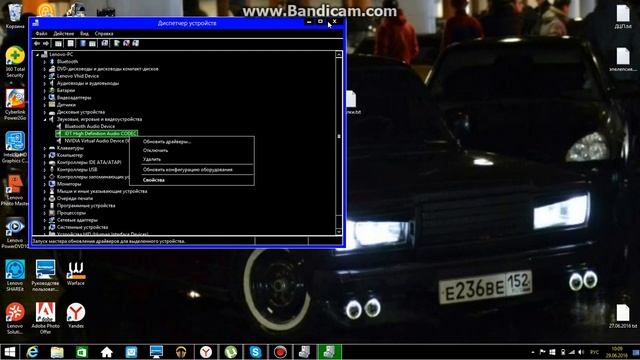Click the tree scrollbar down arrow
This screenshot has height=360, width=640.
[x=339, y=231]
